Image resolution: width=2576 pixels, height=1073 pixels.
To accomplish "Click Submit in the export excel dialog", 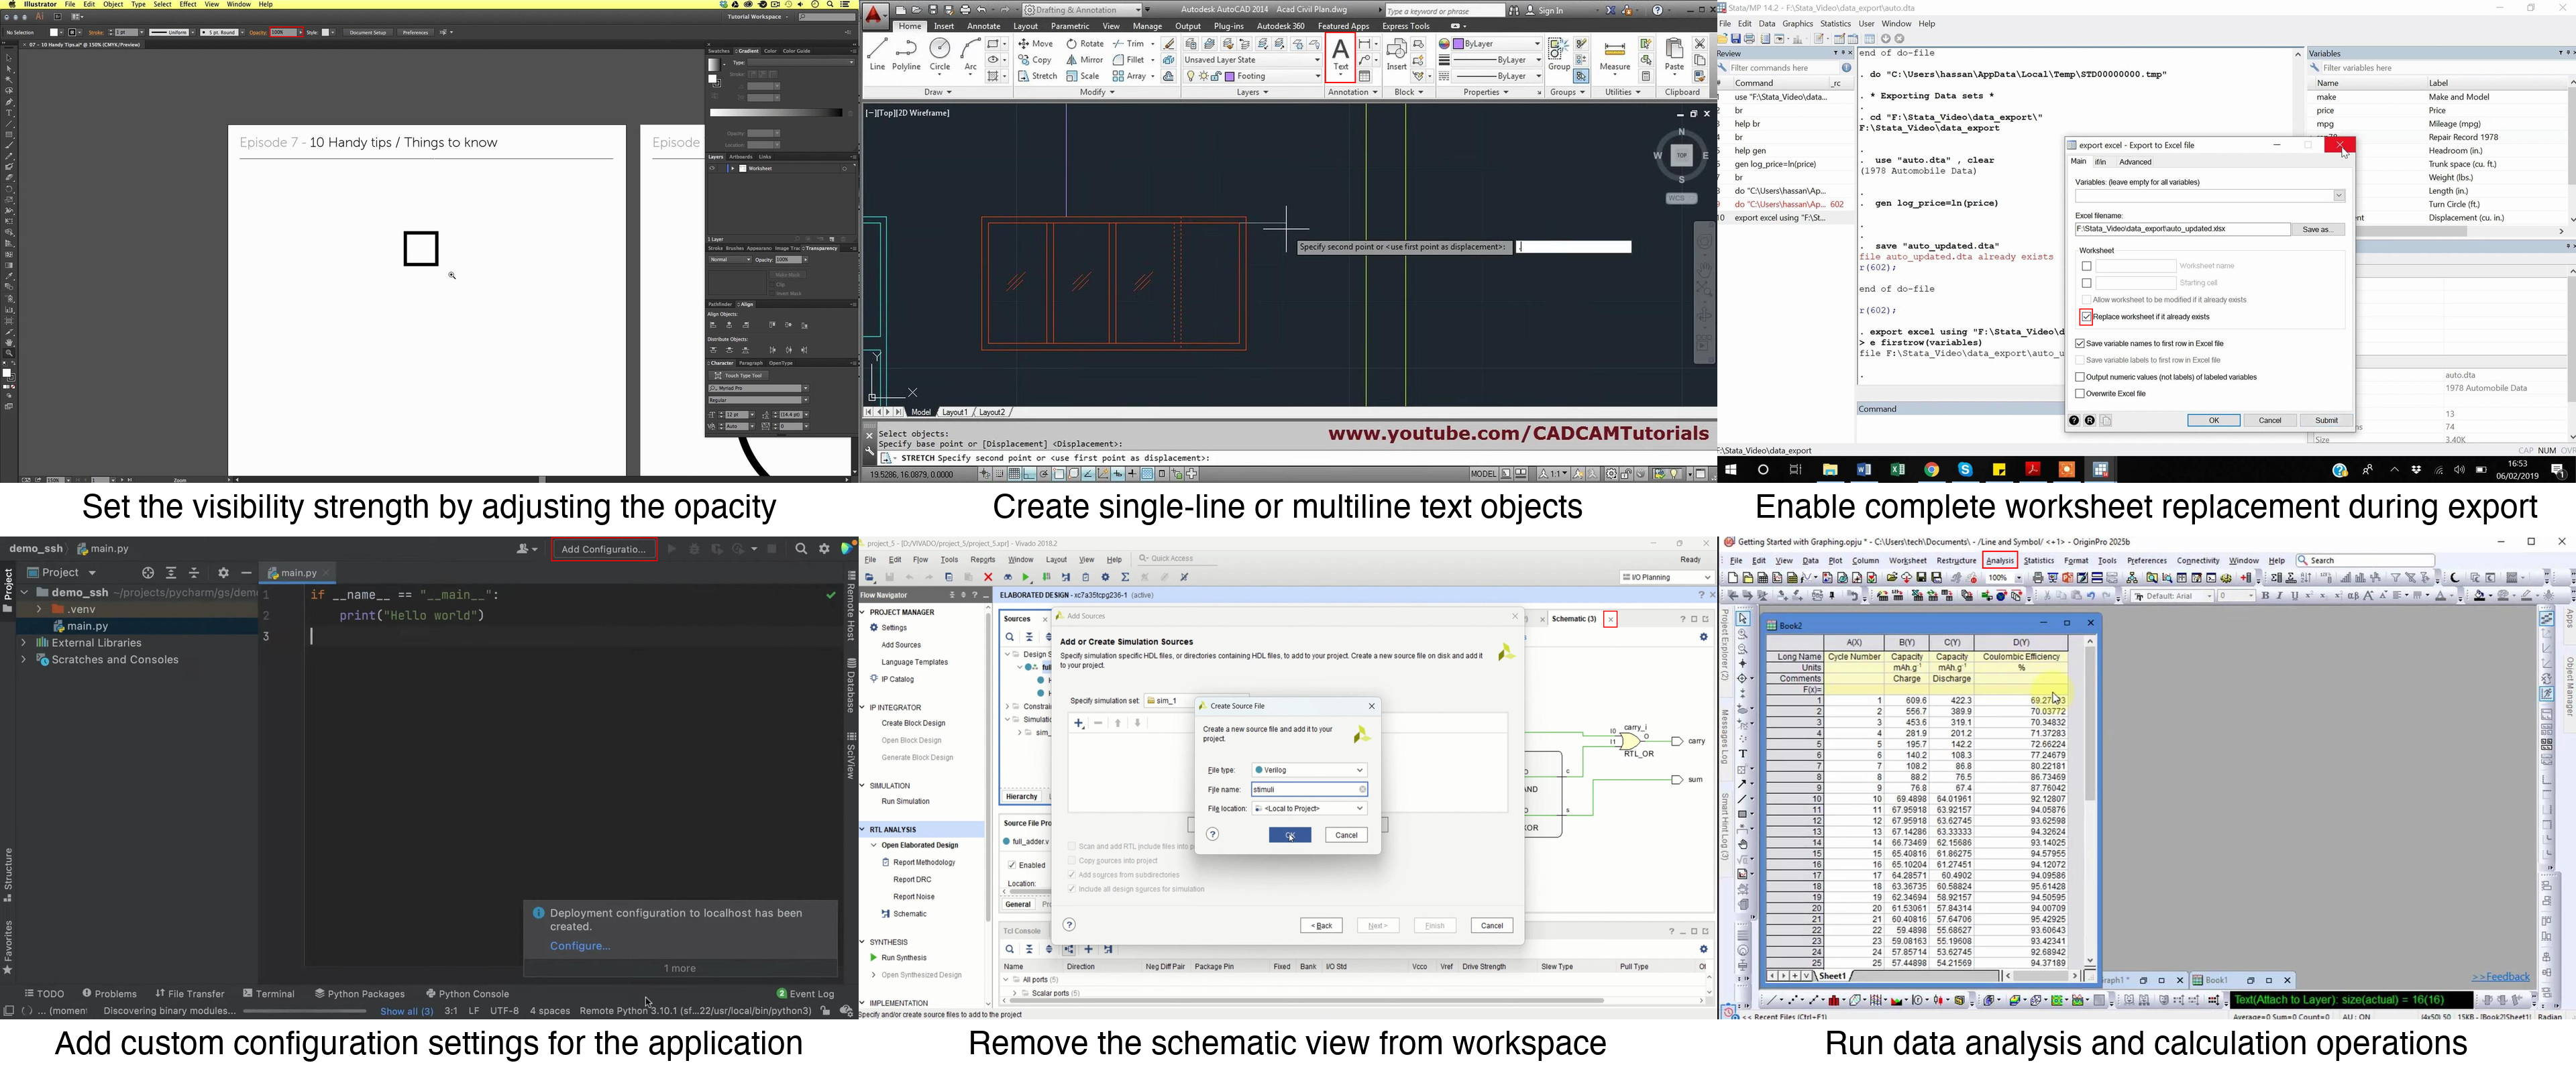I will click(x=2326, y=421).
